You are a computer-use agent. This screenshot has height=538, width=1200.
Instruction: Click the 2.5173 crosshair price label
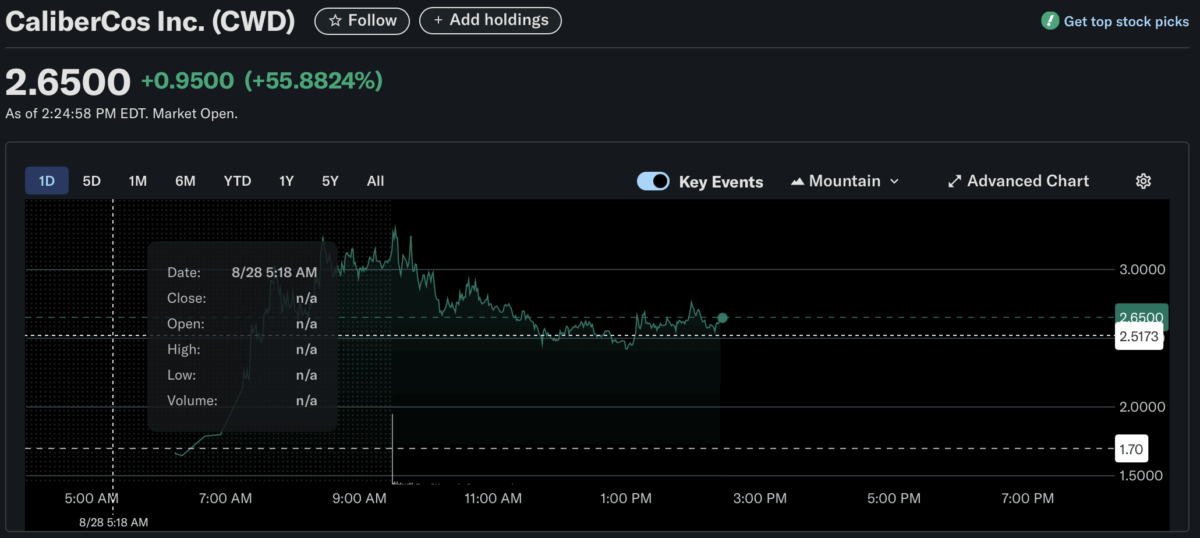tap(1139, 337)
